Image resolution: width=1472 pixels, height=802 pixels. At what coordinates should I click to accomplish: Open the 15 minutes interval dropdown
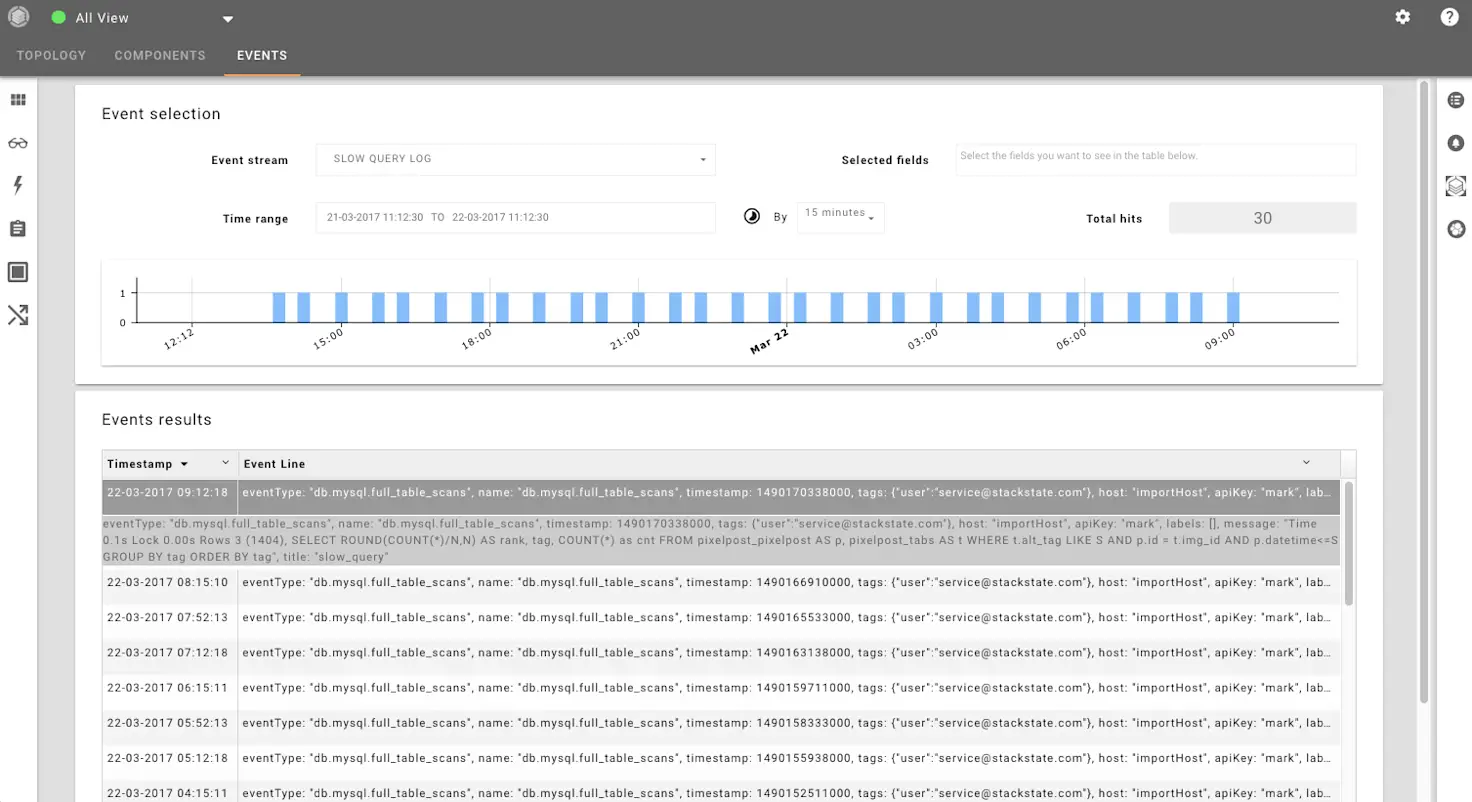pos(840,217)
